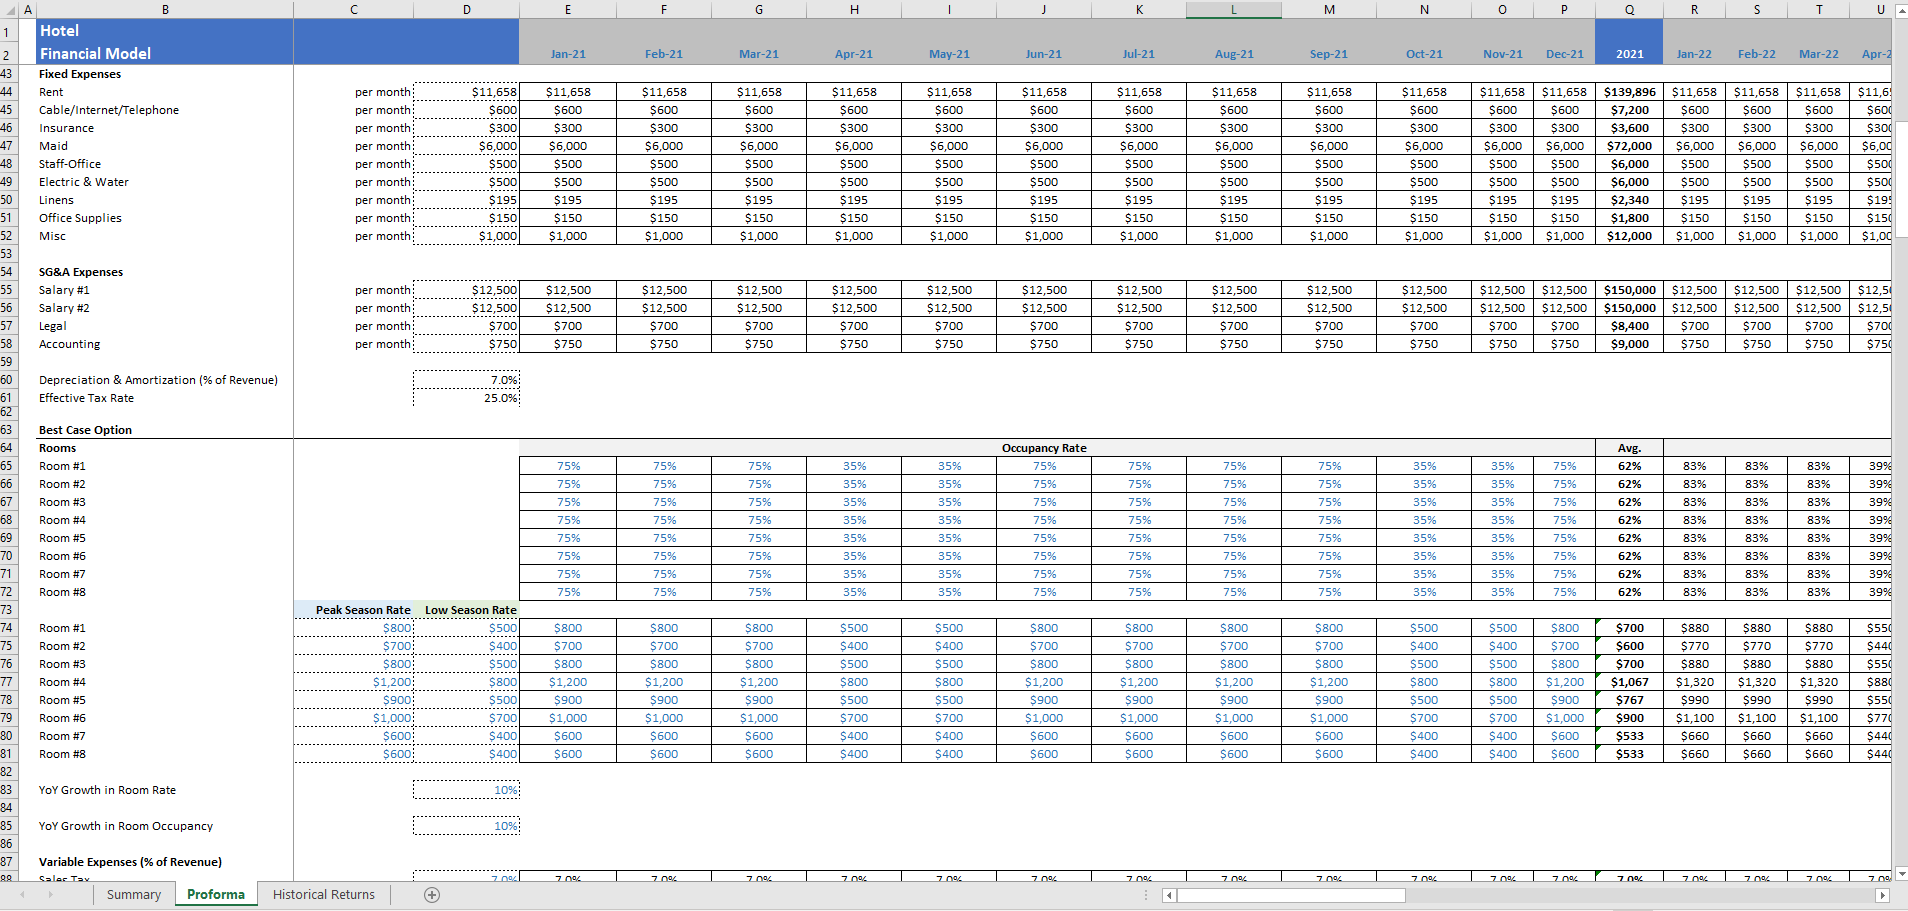Click YoY Growth in Room Occupancy 10% cell
The width and height of the screenshot is (1908, 911).
point(466,826)
